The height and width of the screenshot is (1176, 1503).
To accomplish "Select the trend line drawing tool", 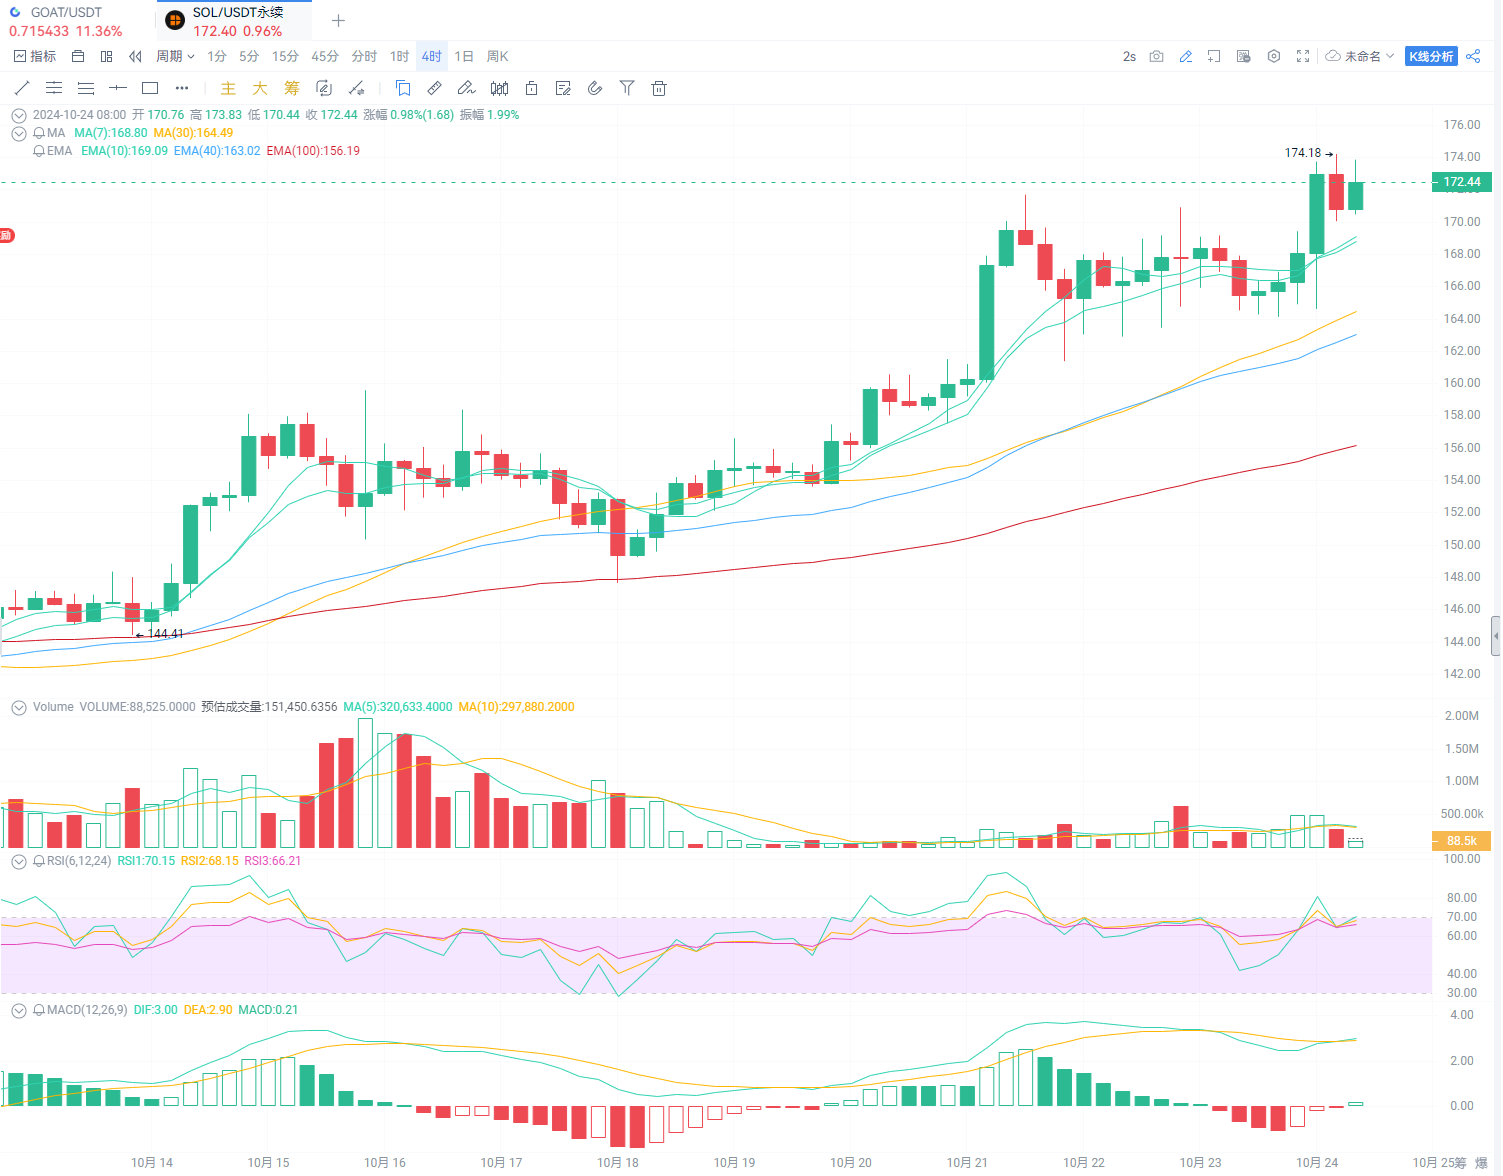I will point(22,88).
